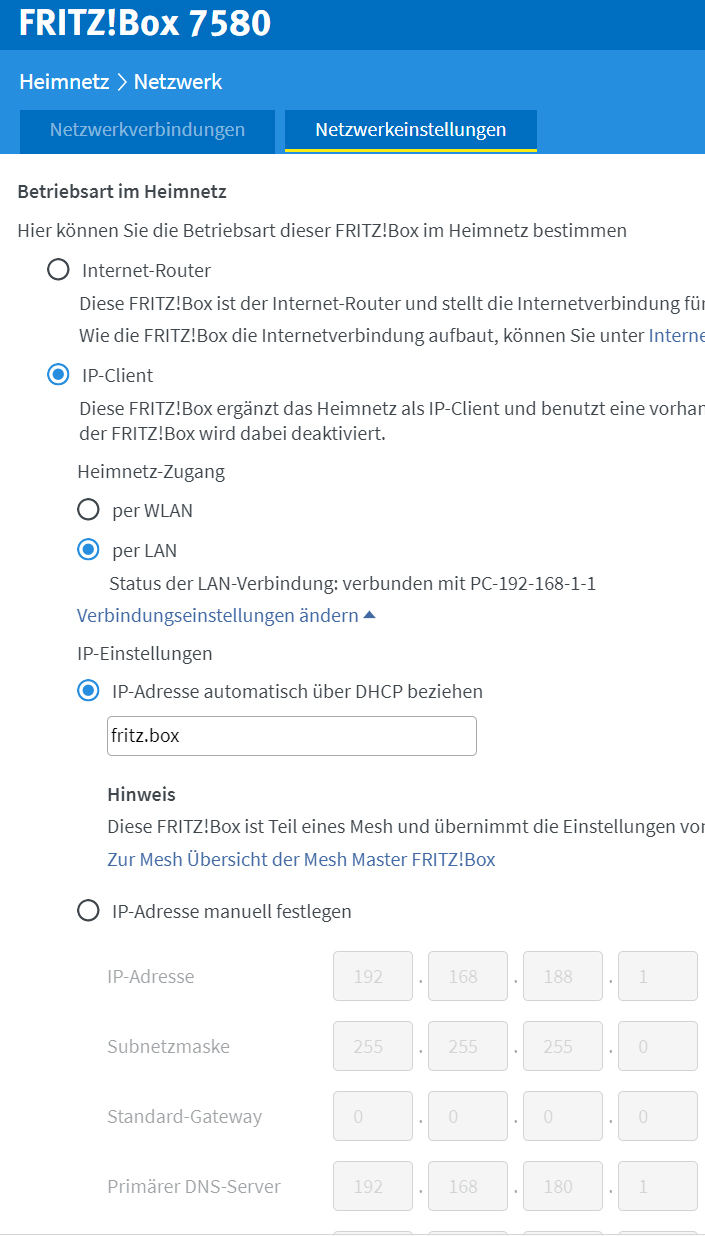
Task: Choose per WLAN home network access
Action: pos(89,510)
